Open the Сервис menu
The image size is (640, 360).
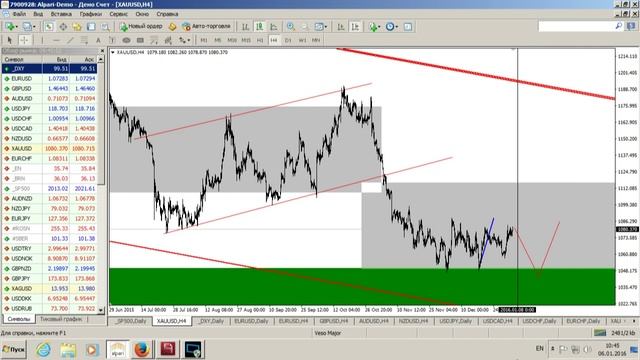click(x=118, y=14)
